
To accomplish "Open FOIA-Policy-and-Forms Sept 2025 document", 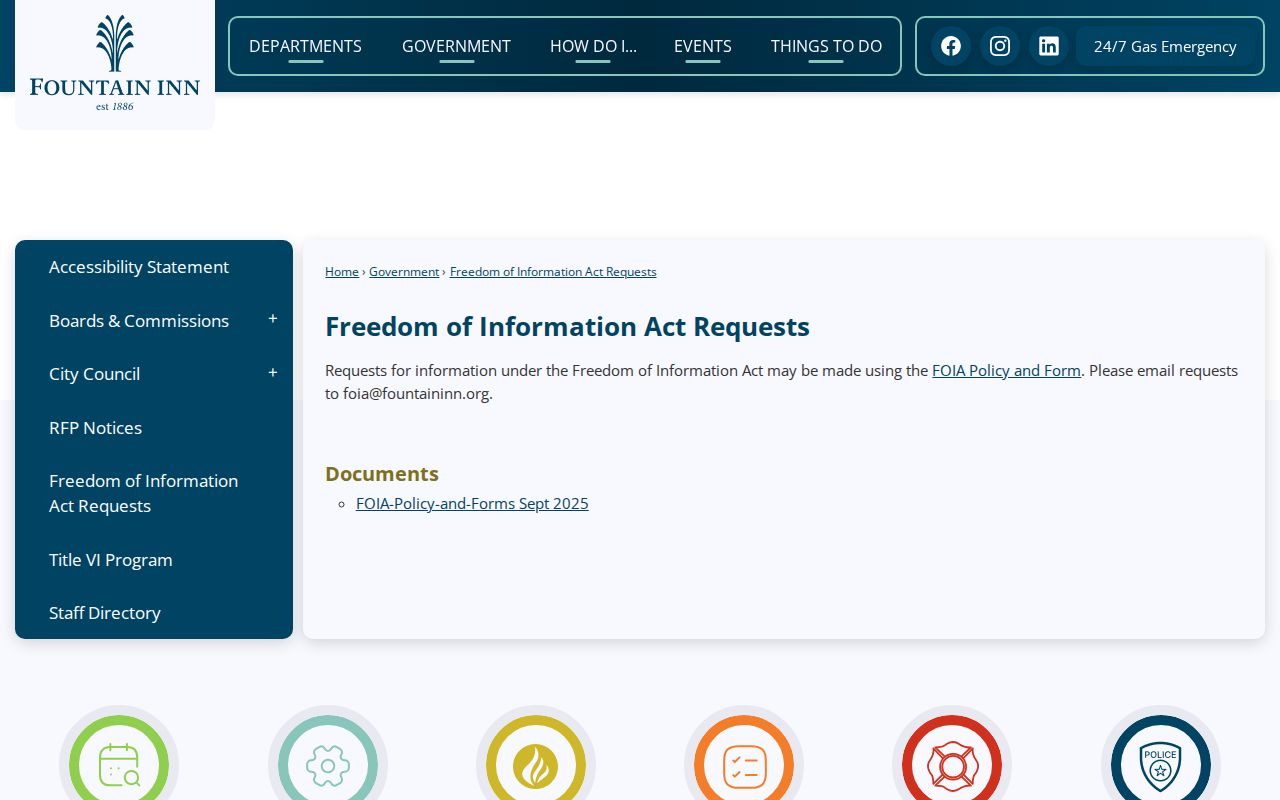I will click(x=472, y=503).
